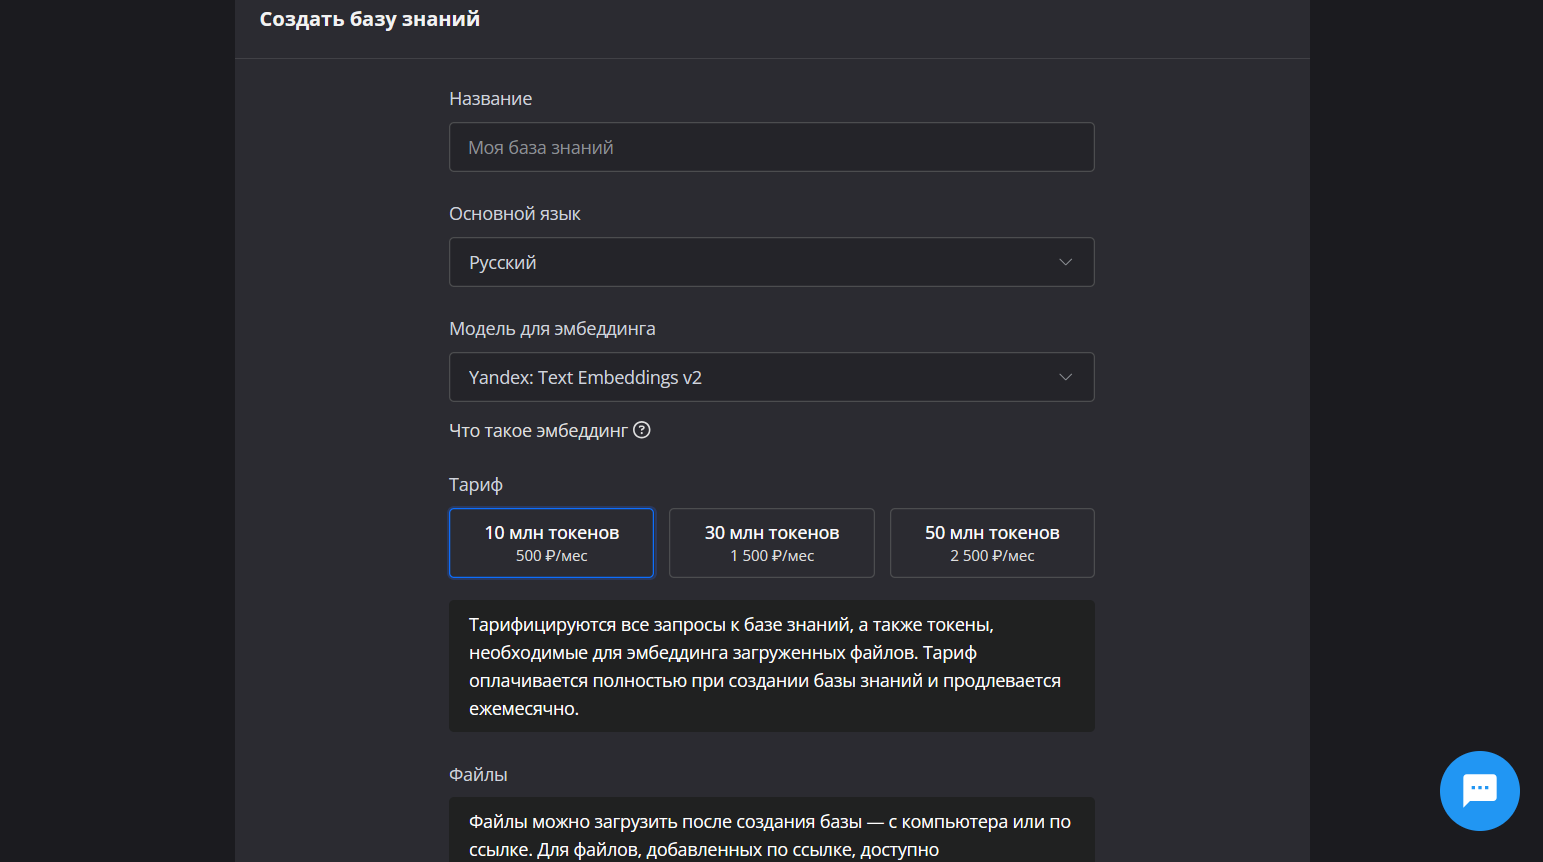This screenshot has height=862, width=1543.
Task: Click the "Название" field label
Action: coord(490,99)
